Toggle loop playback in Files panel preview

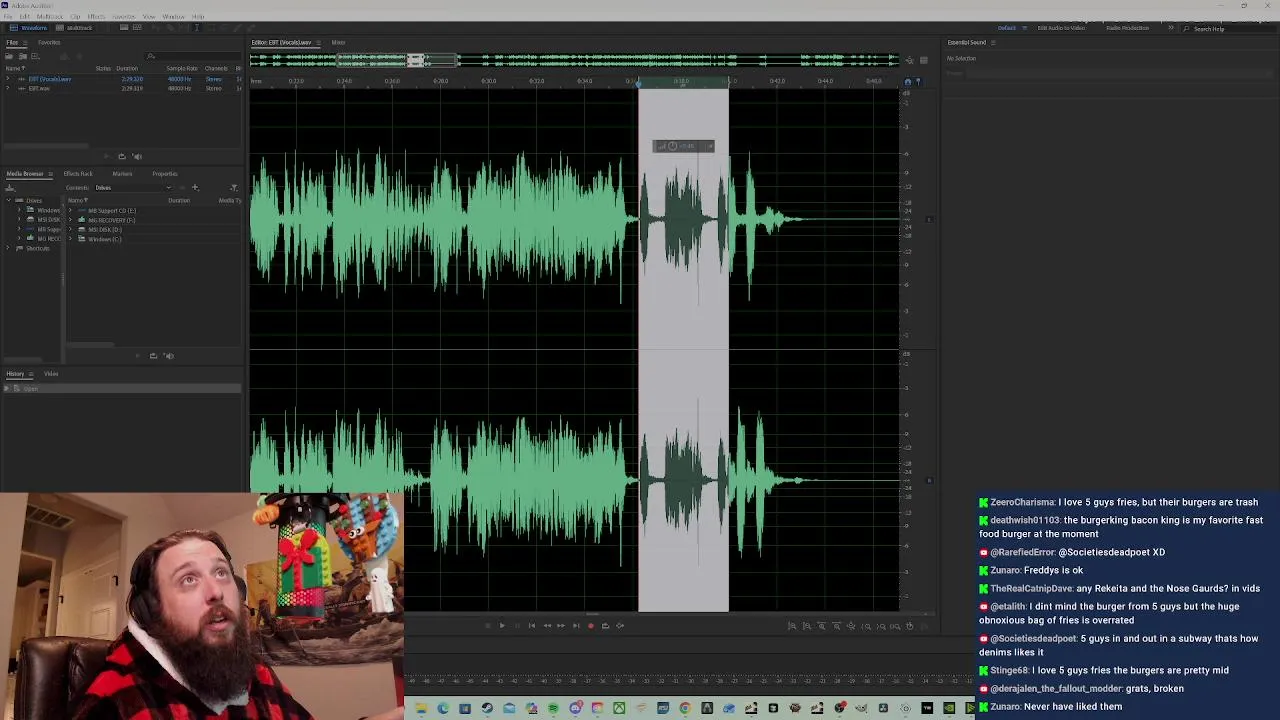(122, 156)
